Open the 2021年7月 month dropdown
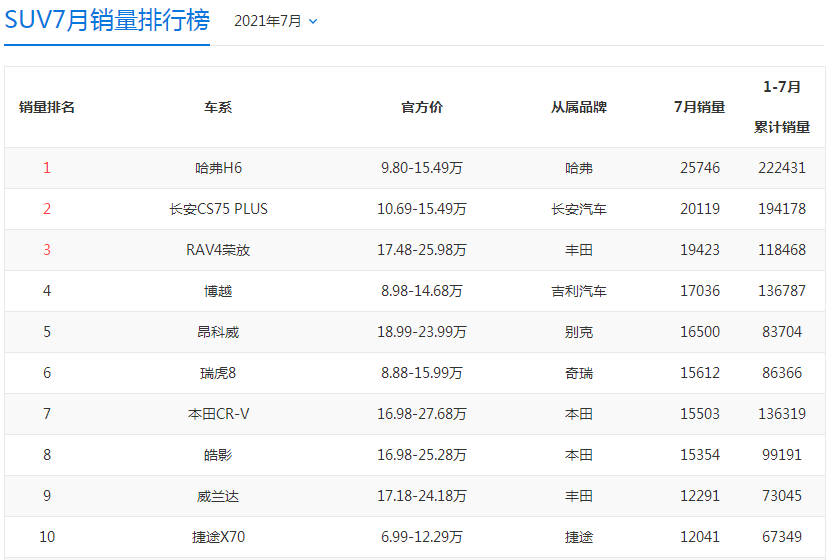This screenshot has height=560, width=826. [268, 21]
